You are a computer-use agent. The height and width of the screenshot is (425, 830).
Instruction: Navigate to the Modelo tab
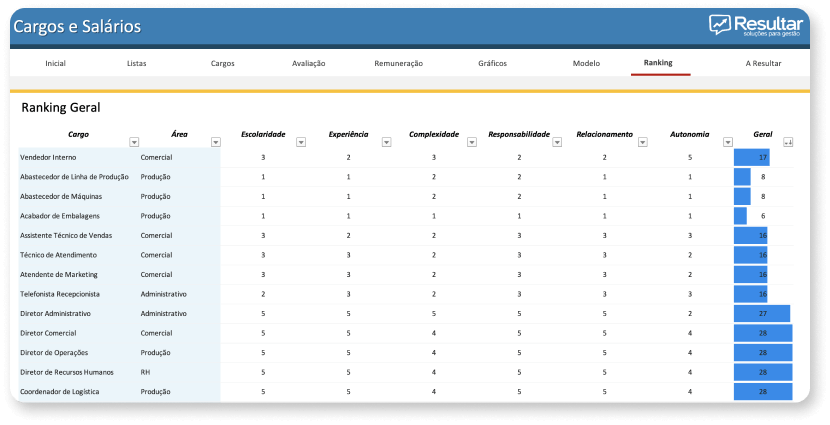point(586,63)
